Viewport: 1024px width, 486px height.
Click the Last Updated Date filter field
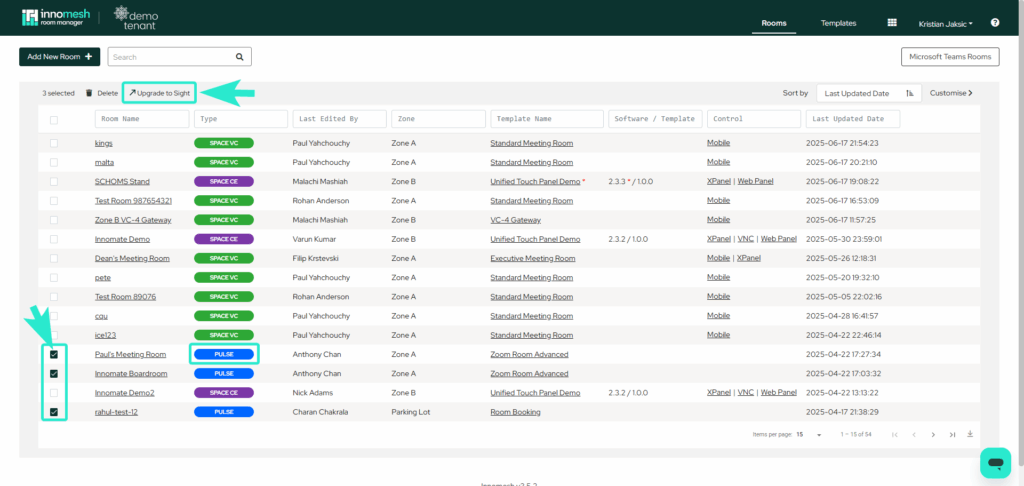pyautogui.click(x=853, y=119)
